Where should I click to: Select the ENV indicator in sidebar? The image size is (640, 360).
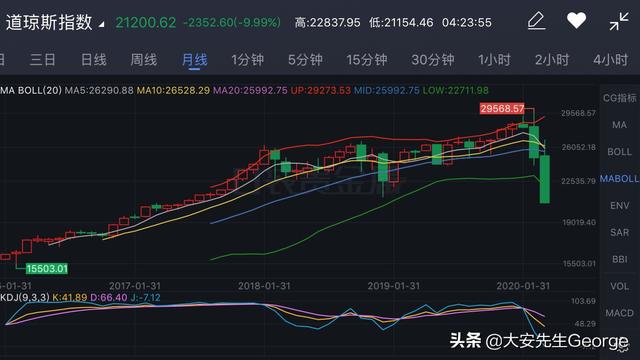pyautogui.click(x=620, y=206)
